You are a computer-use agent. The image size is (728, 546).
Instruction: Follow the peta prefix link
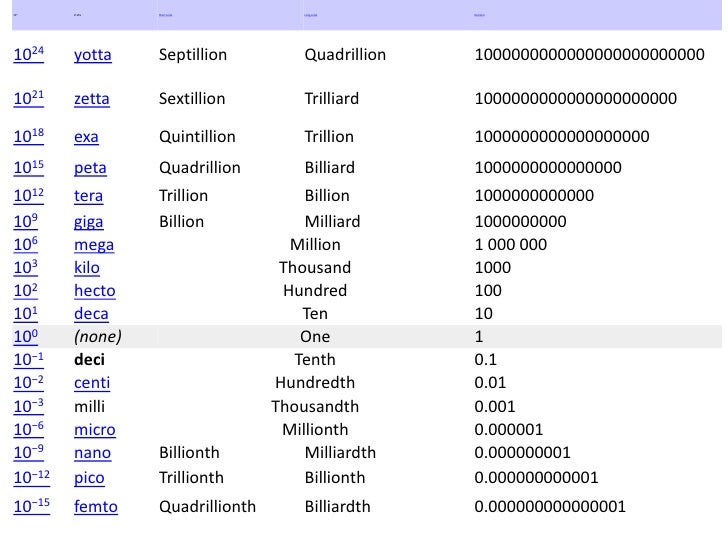click(90, 168)
